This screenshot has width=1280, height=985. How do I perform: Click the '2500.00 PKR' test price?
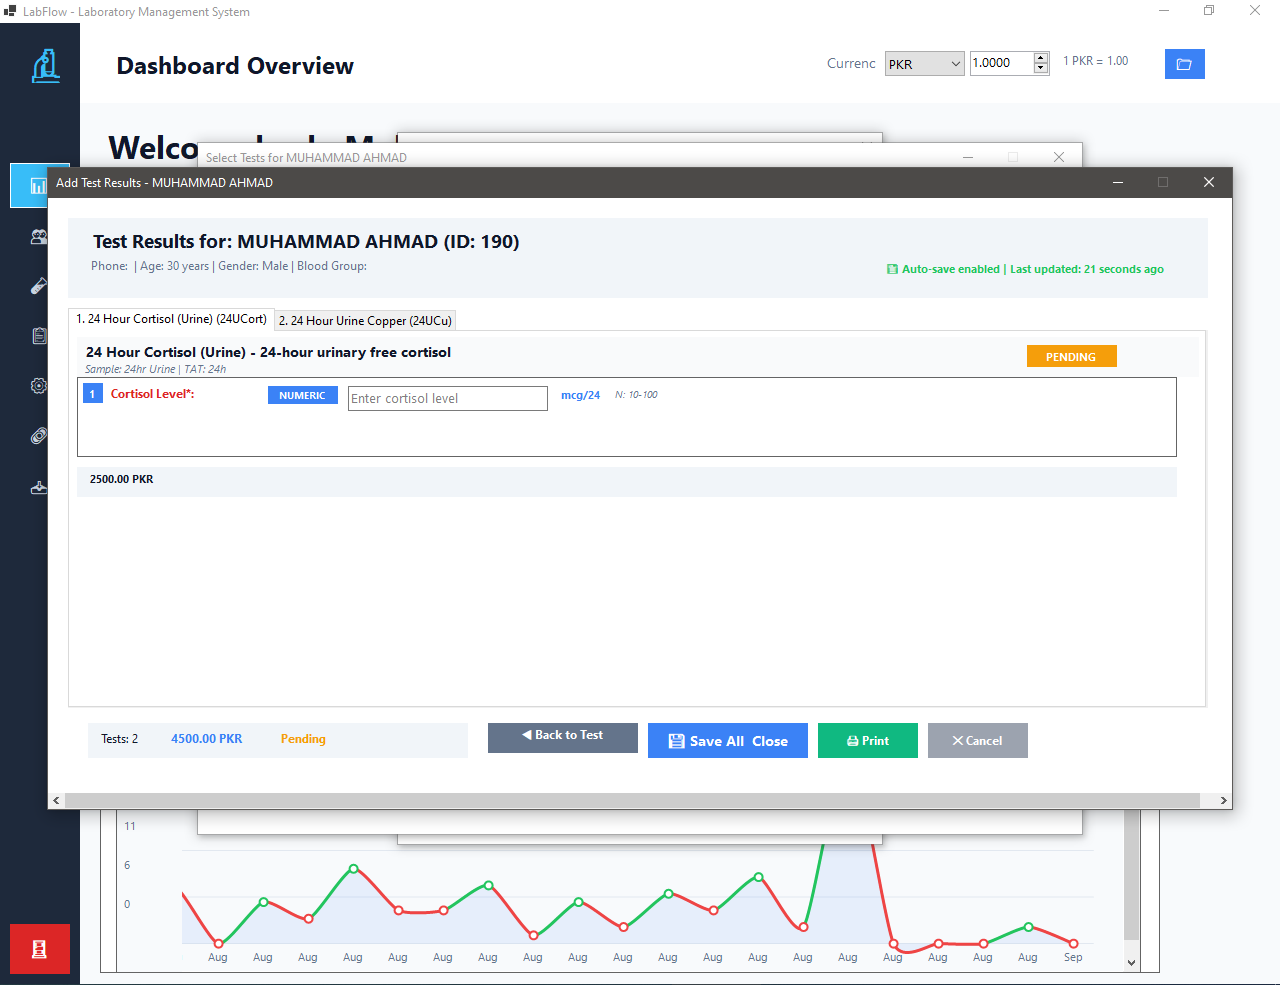[122, 479]
